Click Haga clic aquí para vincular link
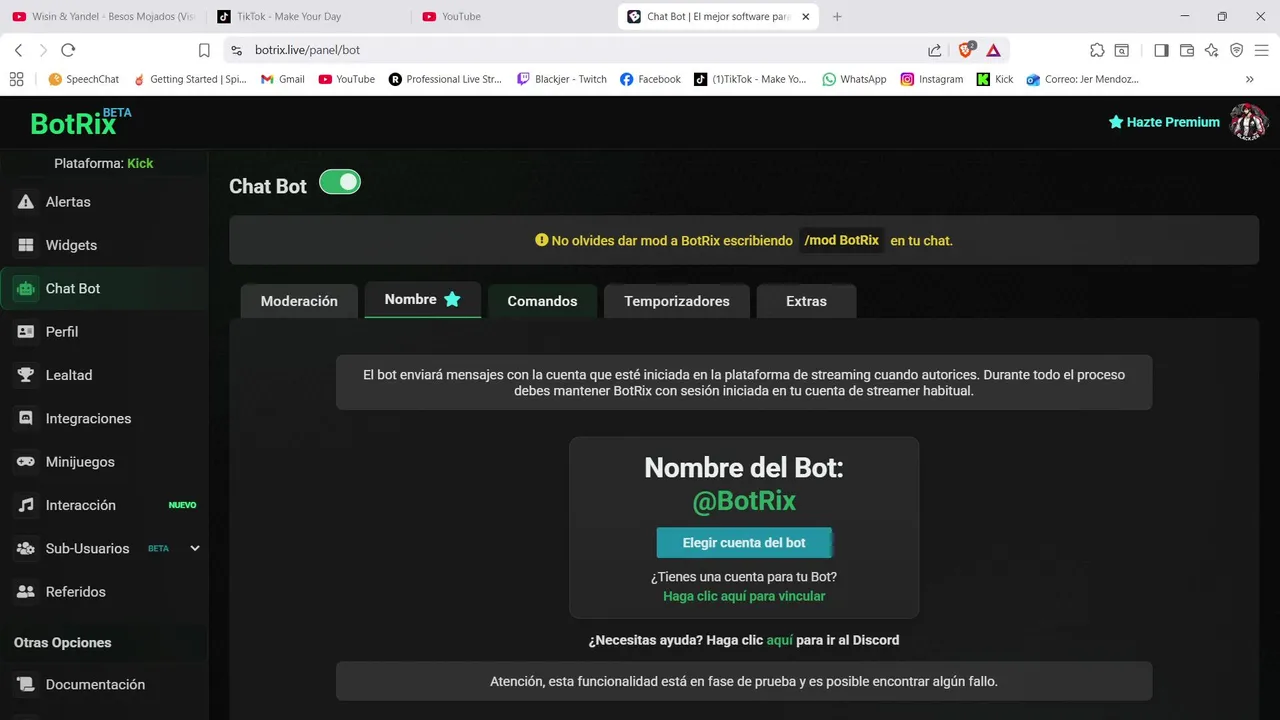Viewport: 1280px width, 720px height. [x=744, y=596]
